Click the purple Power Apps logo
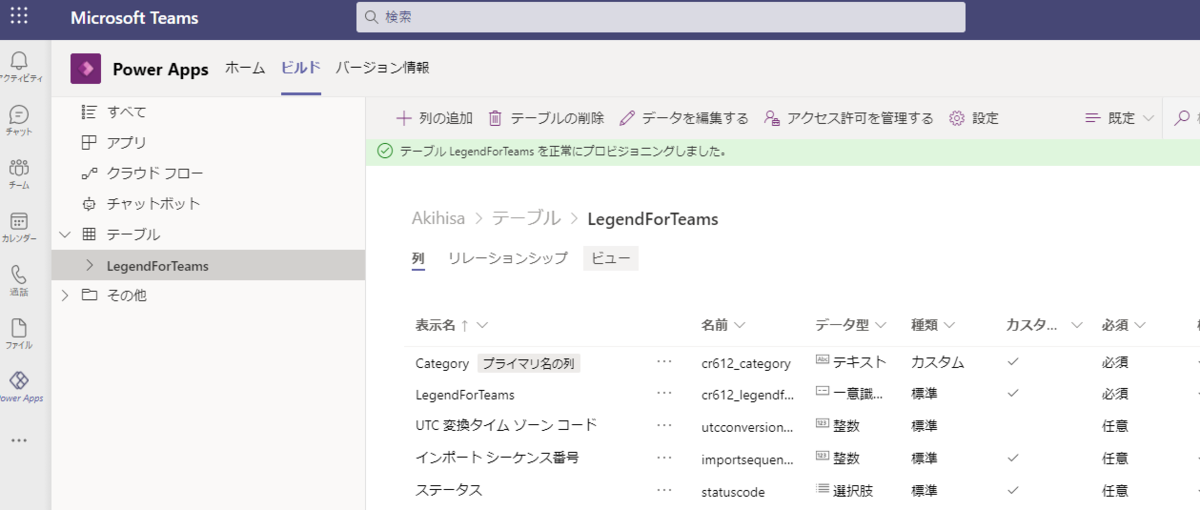 [86, 69]
